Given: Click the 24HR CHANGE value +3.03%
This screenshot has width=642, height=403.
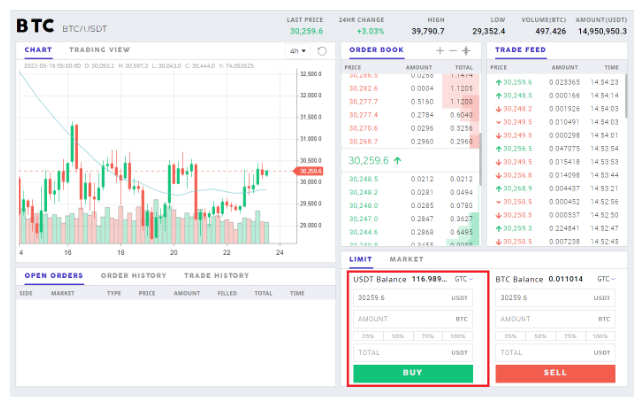Looking at the screenshot, I should 370,31.
